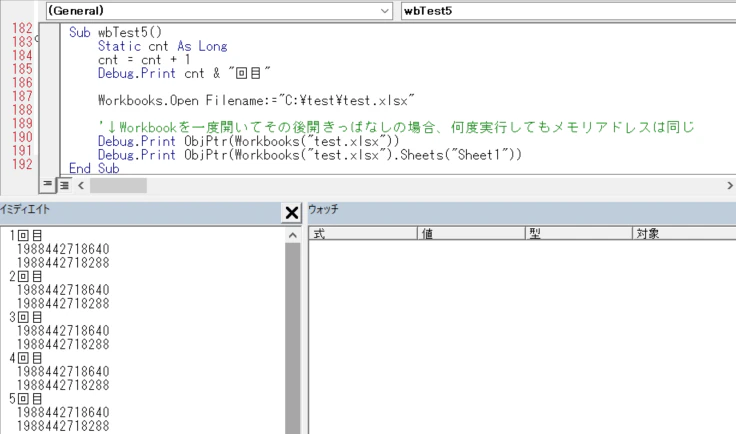
Task: Click the Debug.Print ObjPtr Sheets("Sheet1") line
Action: [x=310, y=155]
